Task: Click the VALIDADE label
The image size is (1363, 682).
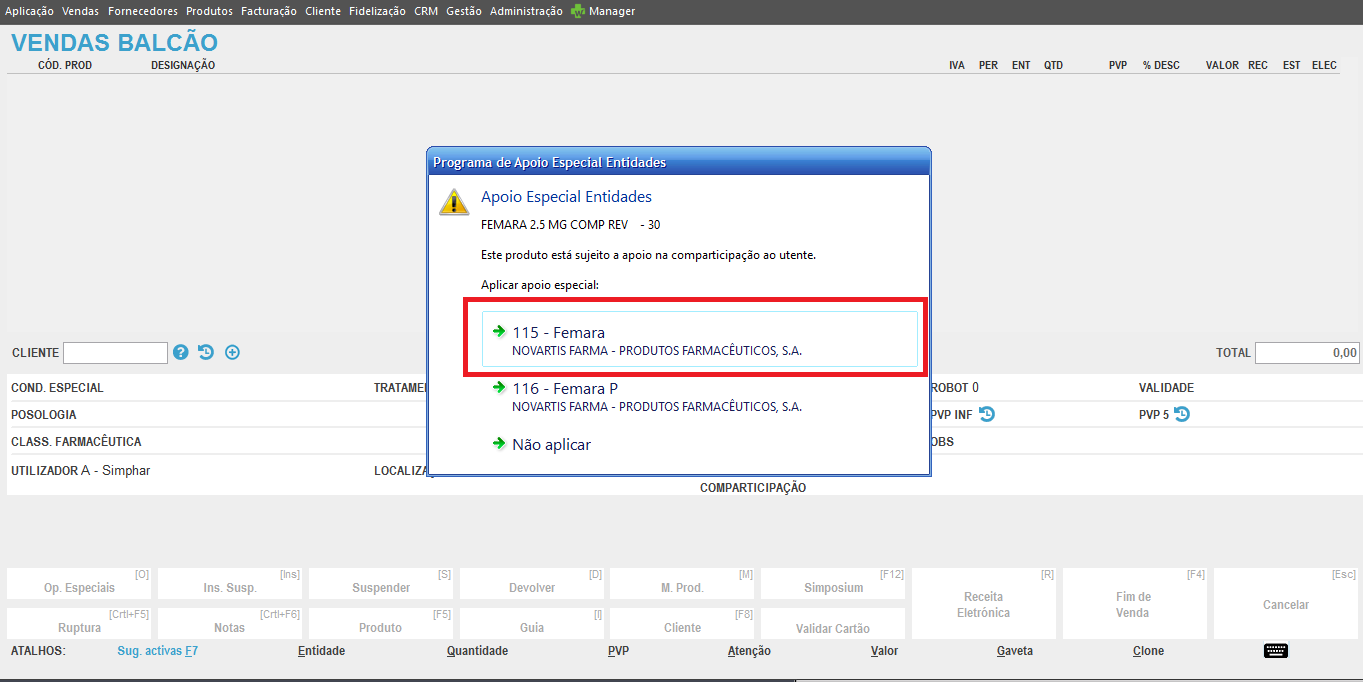Action: pos(1166,388)
